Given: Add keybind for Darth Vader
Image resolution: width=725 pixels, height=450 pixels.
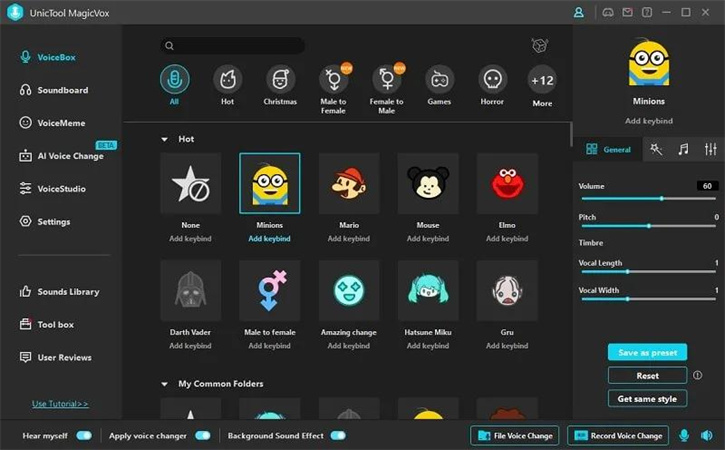Looking at the screenshot, I should tap(190, 346).
